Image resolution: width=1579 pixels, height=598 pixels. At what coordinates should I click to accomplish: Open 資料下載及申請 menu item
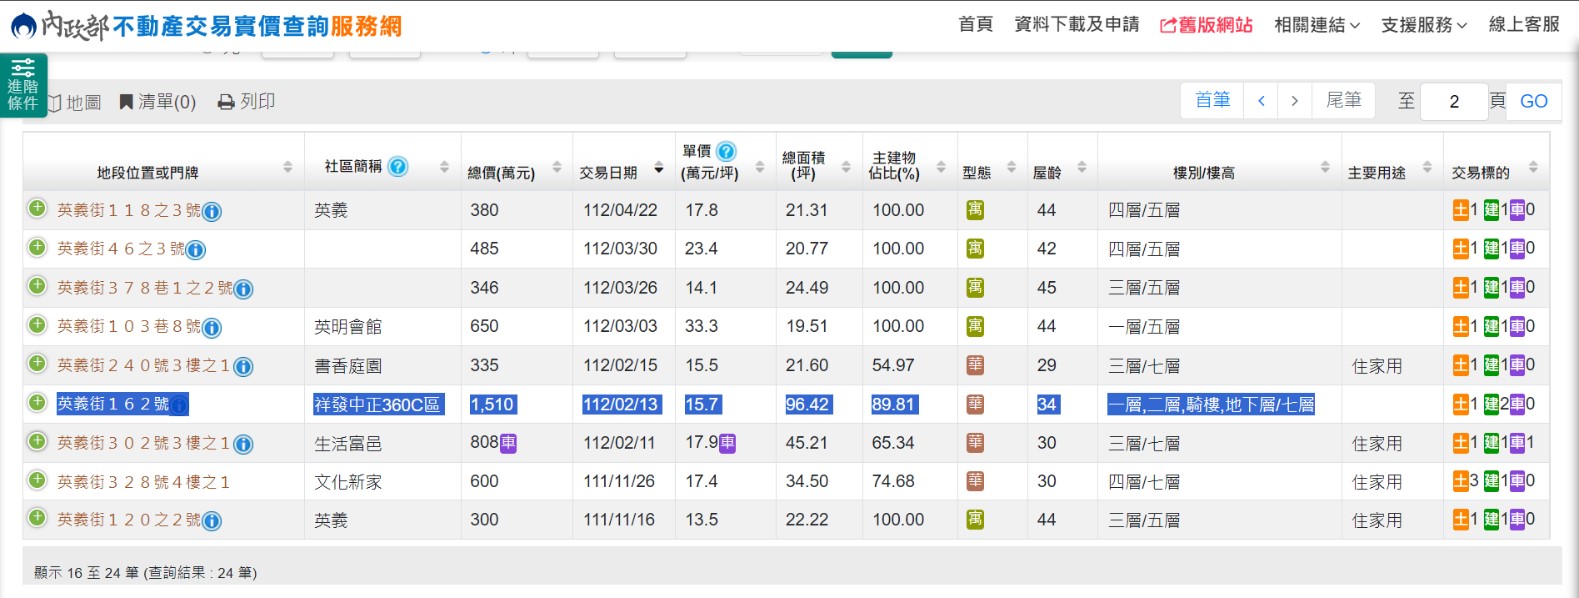click(x=1076, y=25)
